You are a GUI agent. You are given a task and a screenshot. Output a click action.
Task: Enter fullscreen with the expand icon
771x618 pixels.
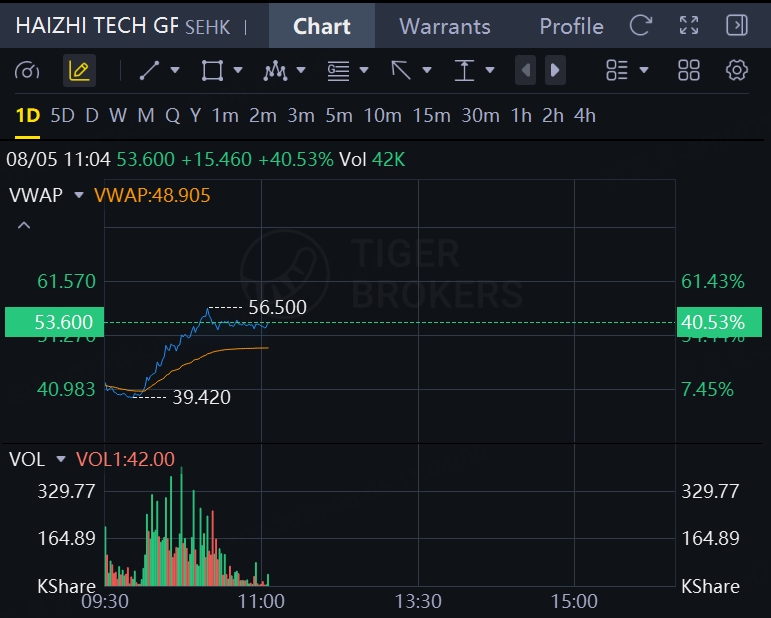689,25
